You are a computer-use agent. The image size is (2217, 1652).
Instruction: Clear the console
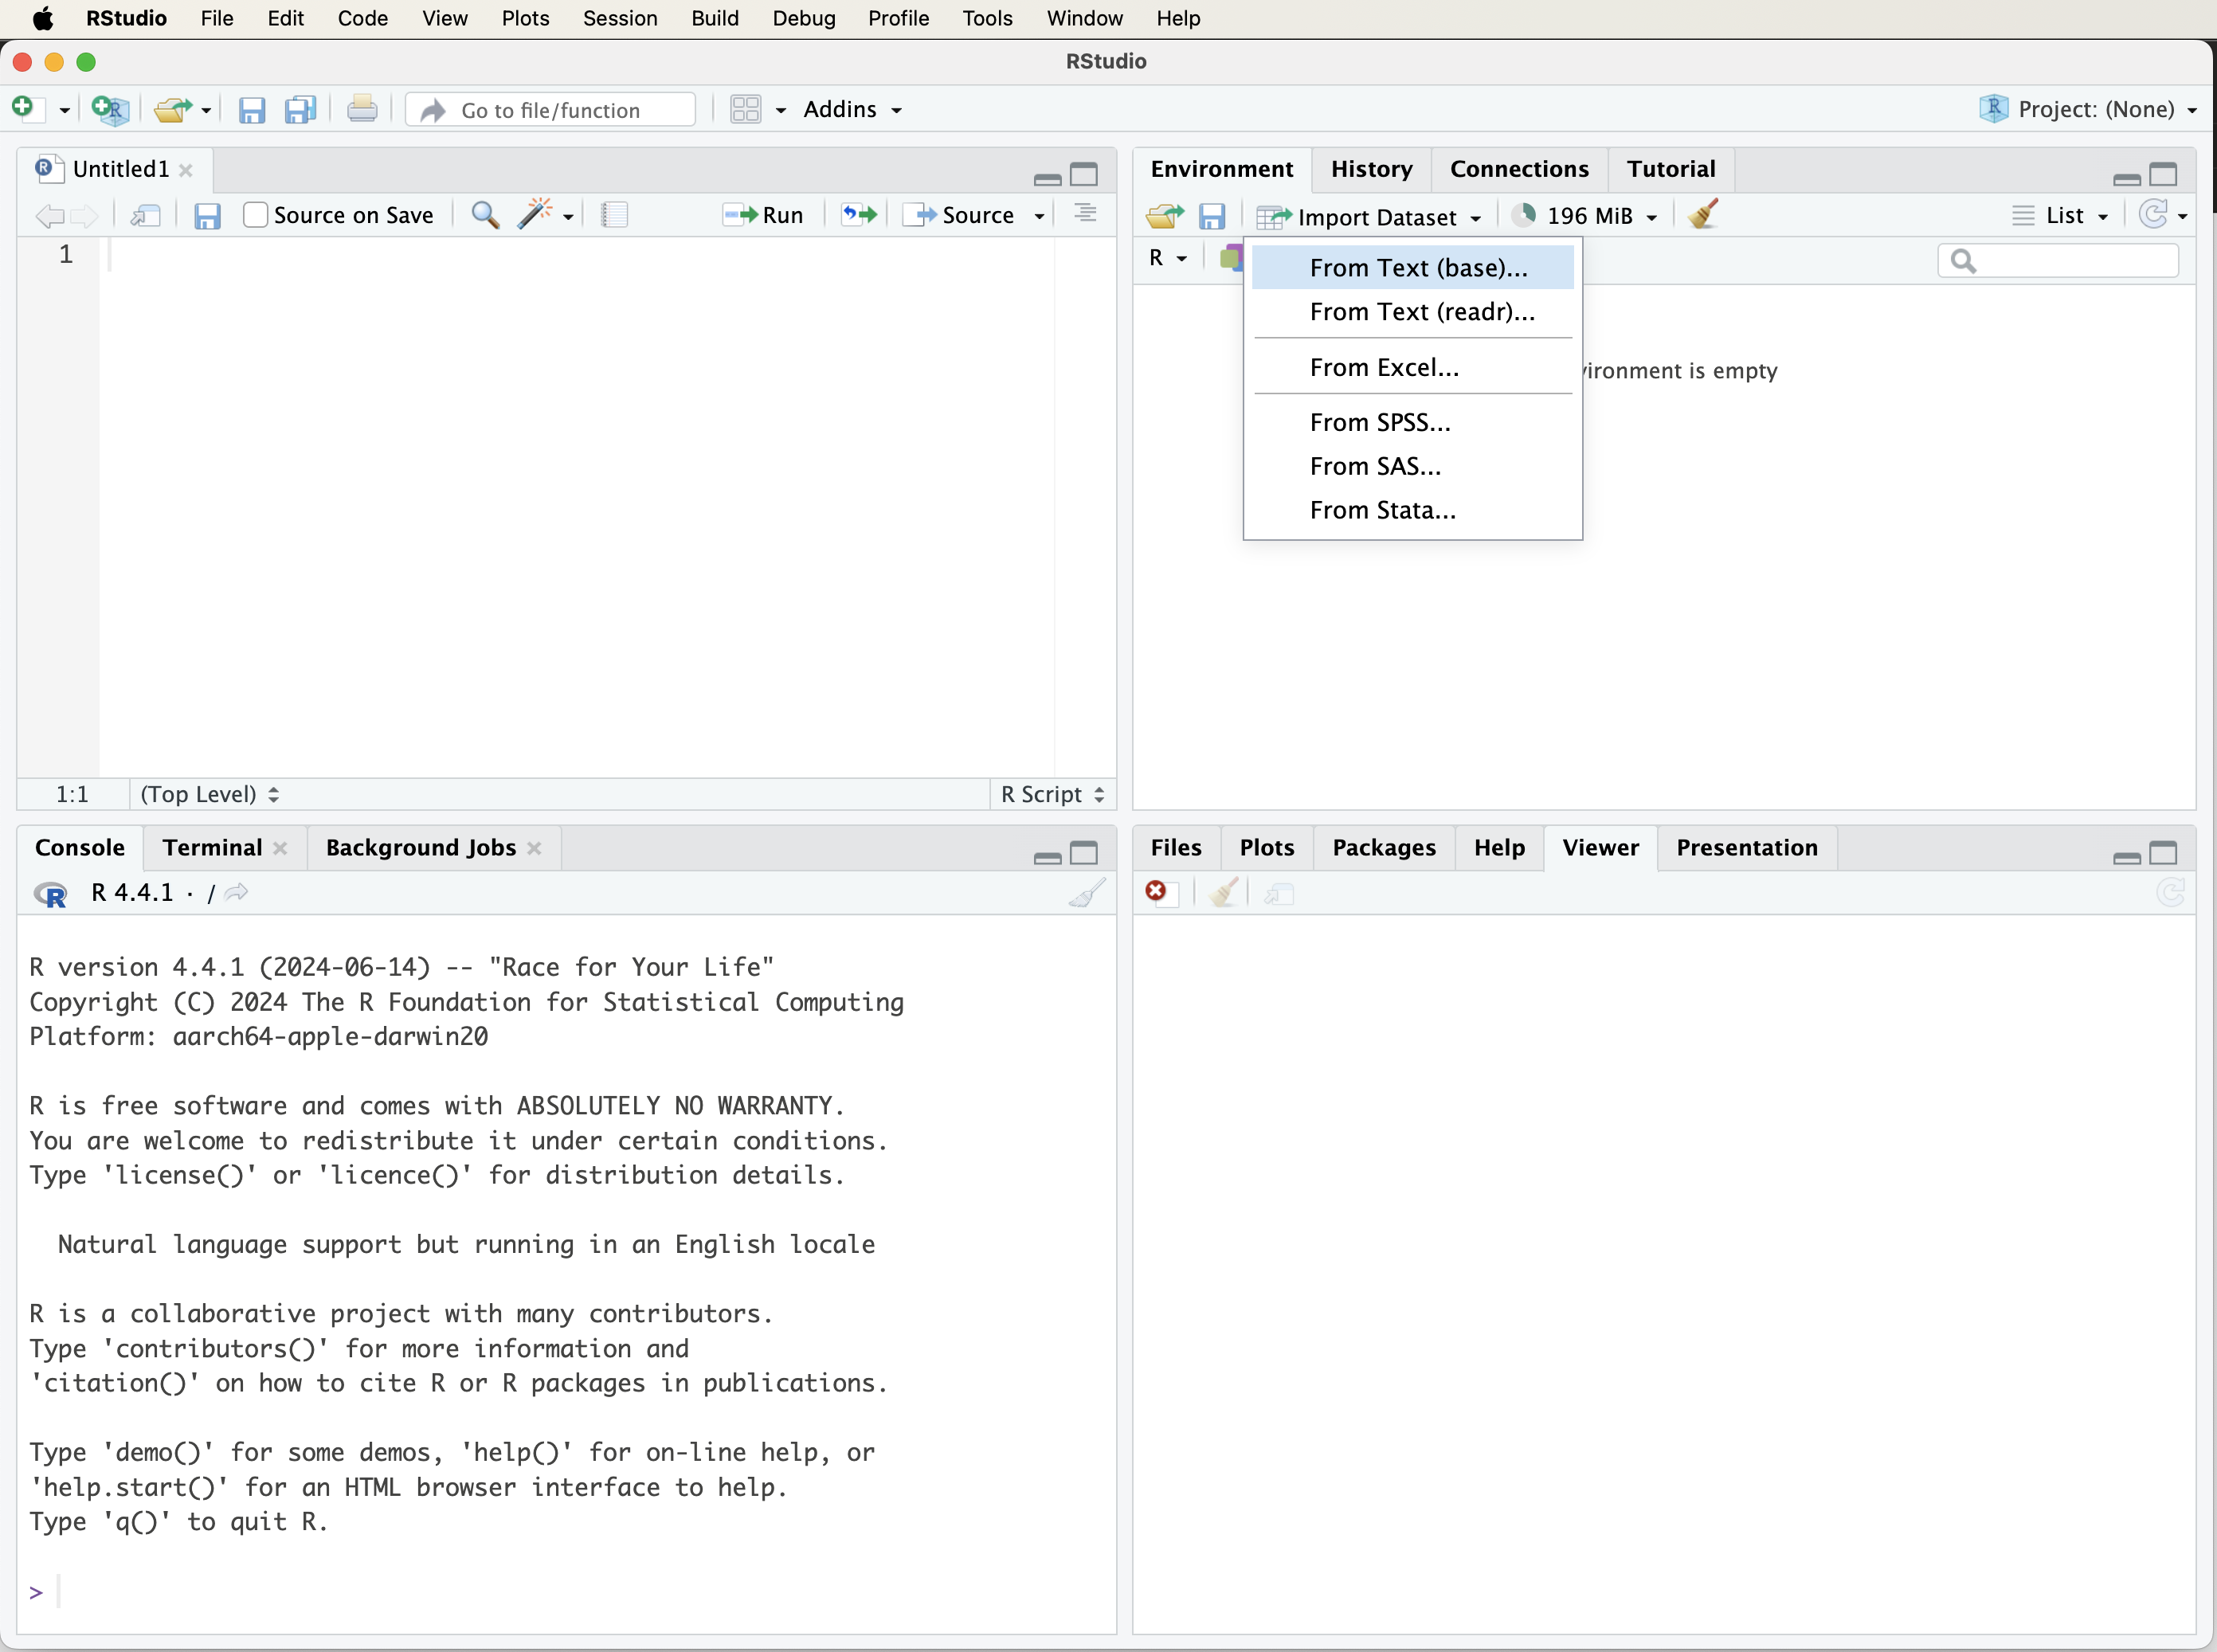tap(1087, 892)
